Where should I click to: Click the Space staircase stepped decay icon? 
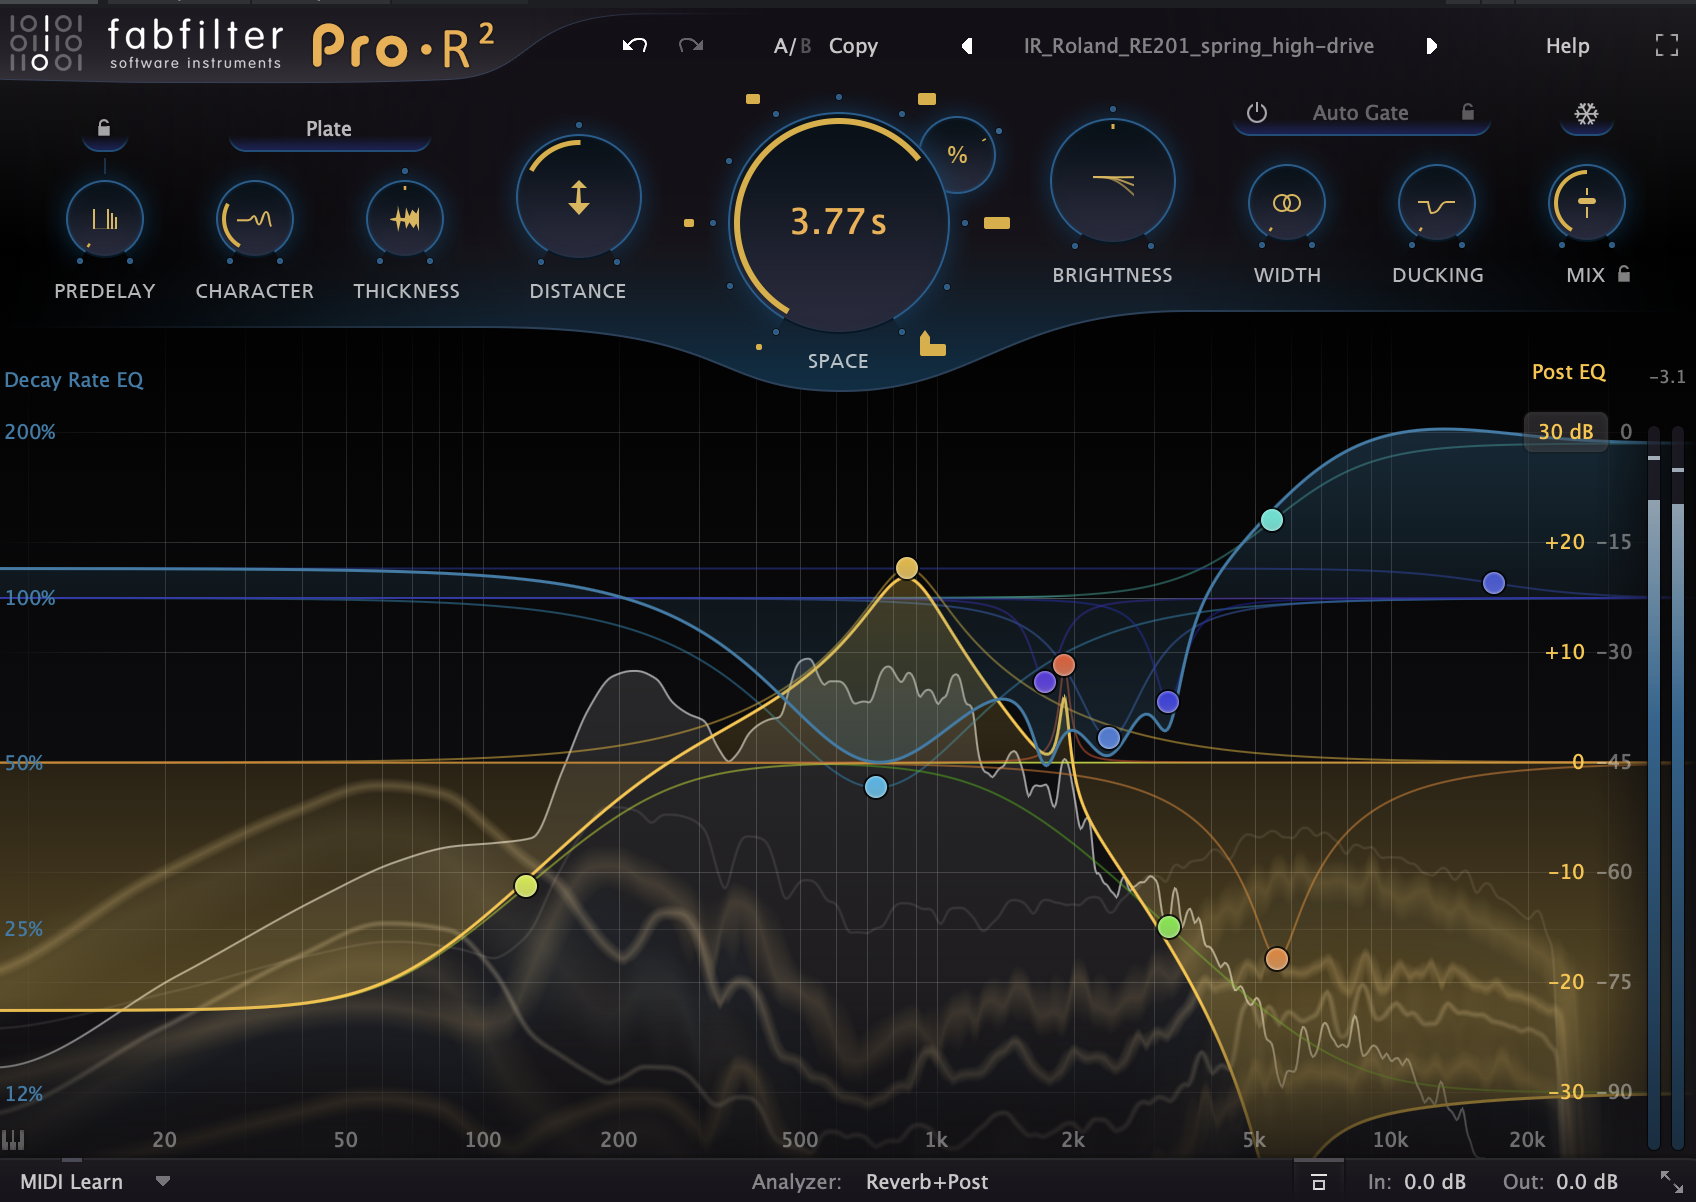coord(932,343)
